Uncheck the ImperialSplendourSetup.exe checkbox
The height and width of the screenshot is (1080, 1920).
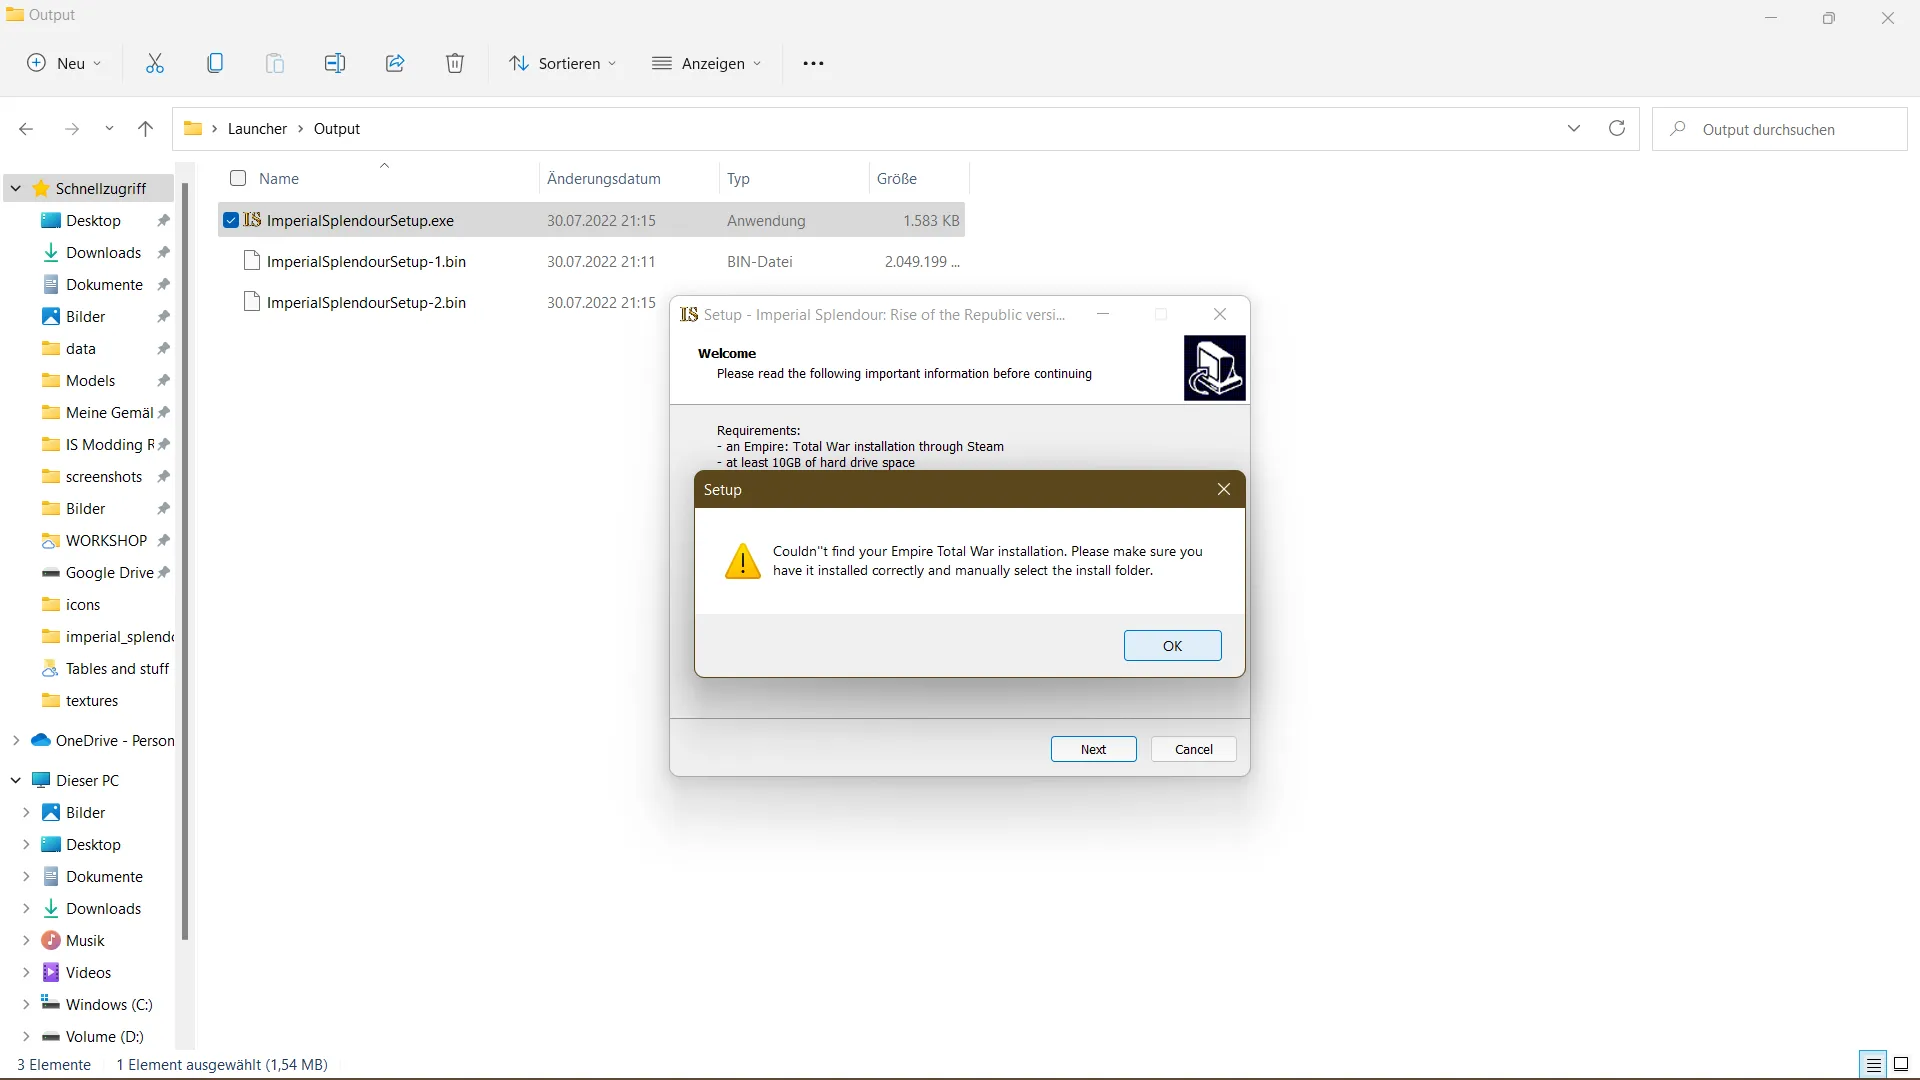pyautogui.click(x=231, y=220)
